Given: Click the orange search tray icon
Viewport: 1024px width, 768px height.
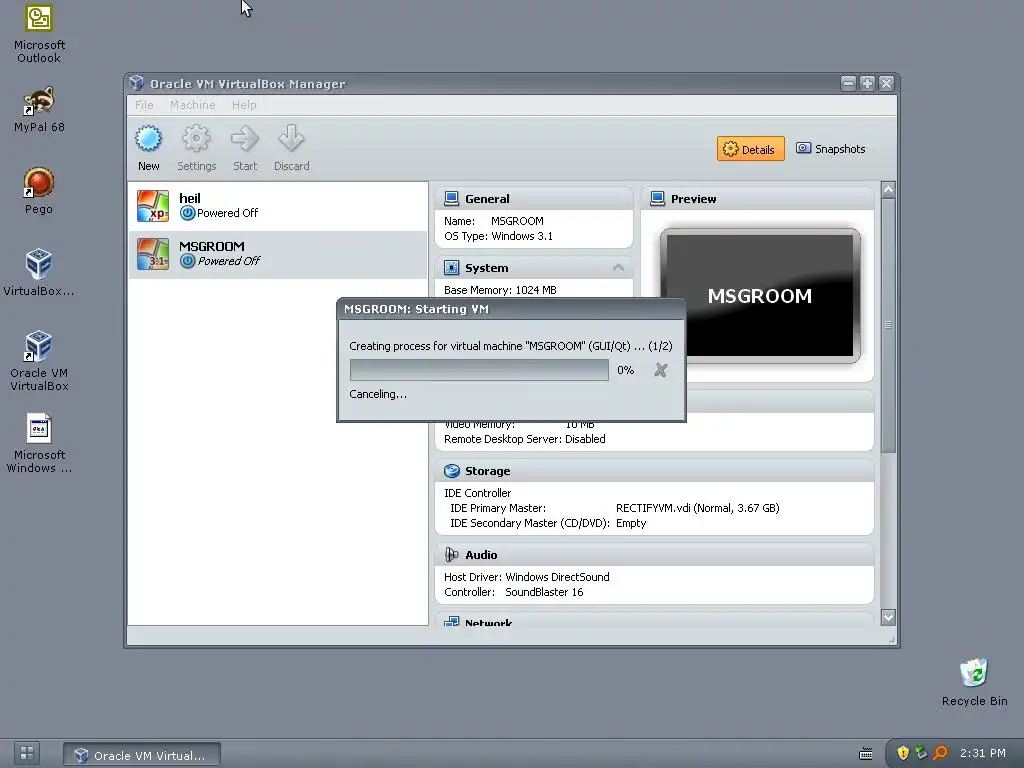Looking at the screenshot, I should point(940,753).
